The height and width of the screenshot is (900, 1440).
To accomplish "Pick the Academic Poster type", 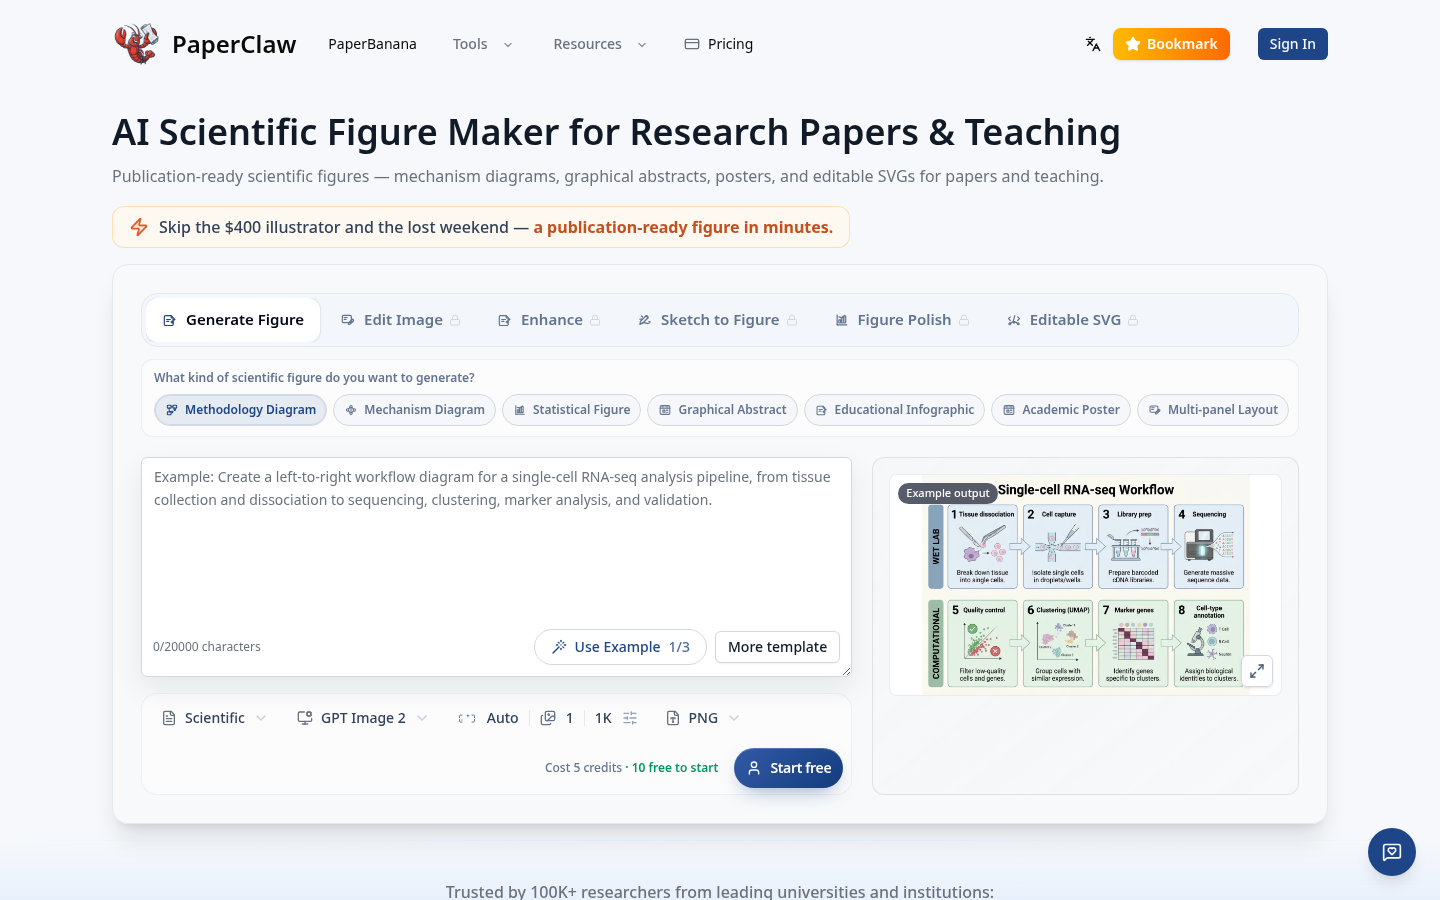I will pyautogui.click(x=1061, y=410).
